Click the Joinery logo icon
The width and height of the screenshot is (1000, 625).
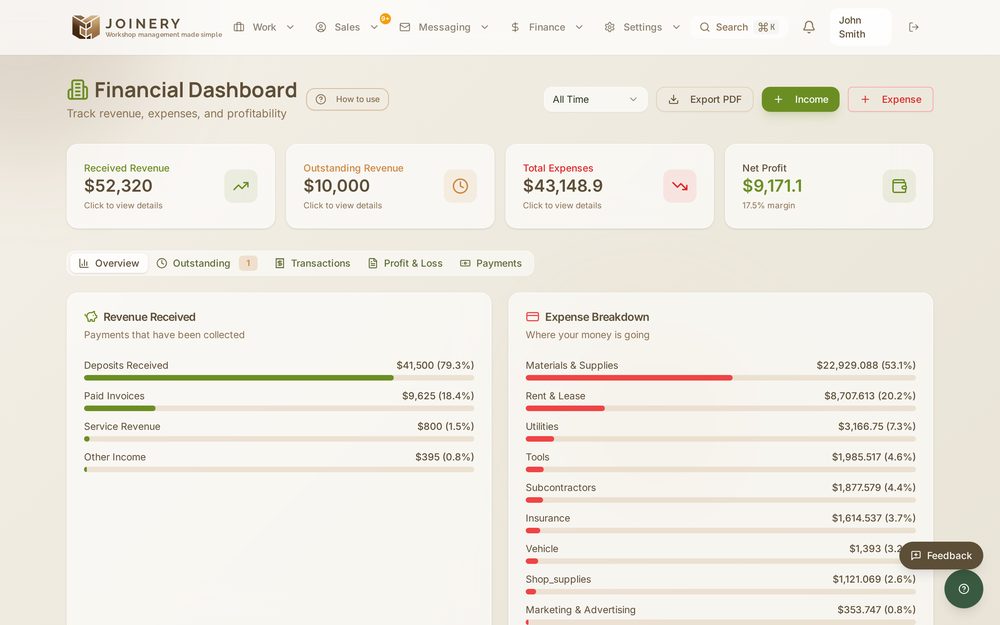[85, 27]
